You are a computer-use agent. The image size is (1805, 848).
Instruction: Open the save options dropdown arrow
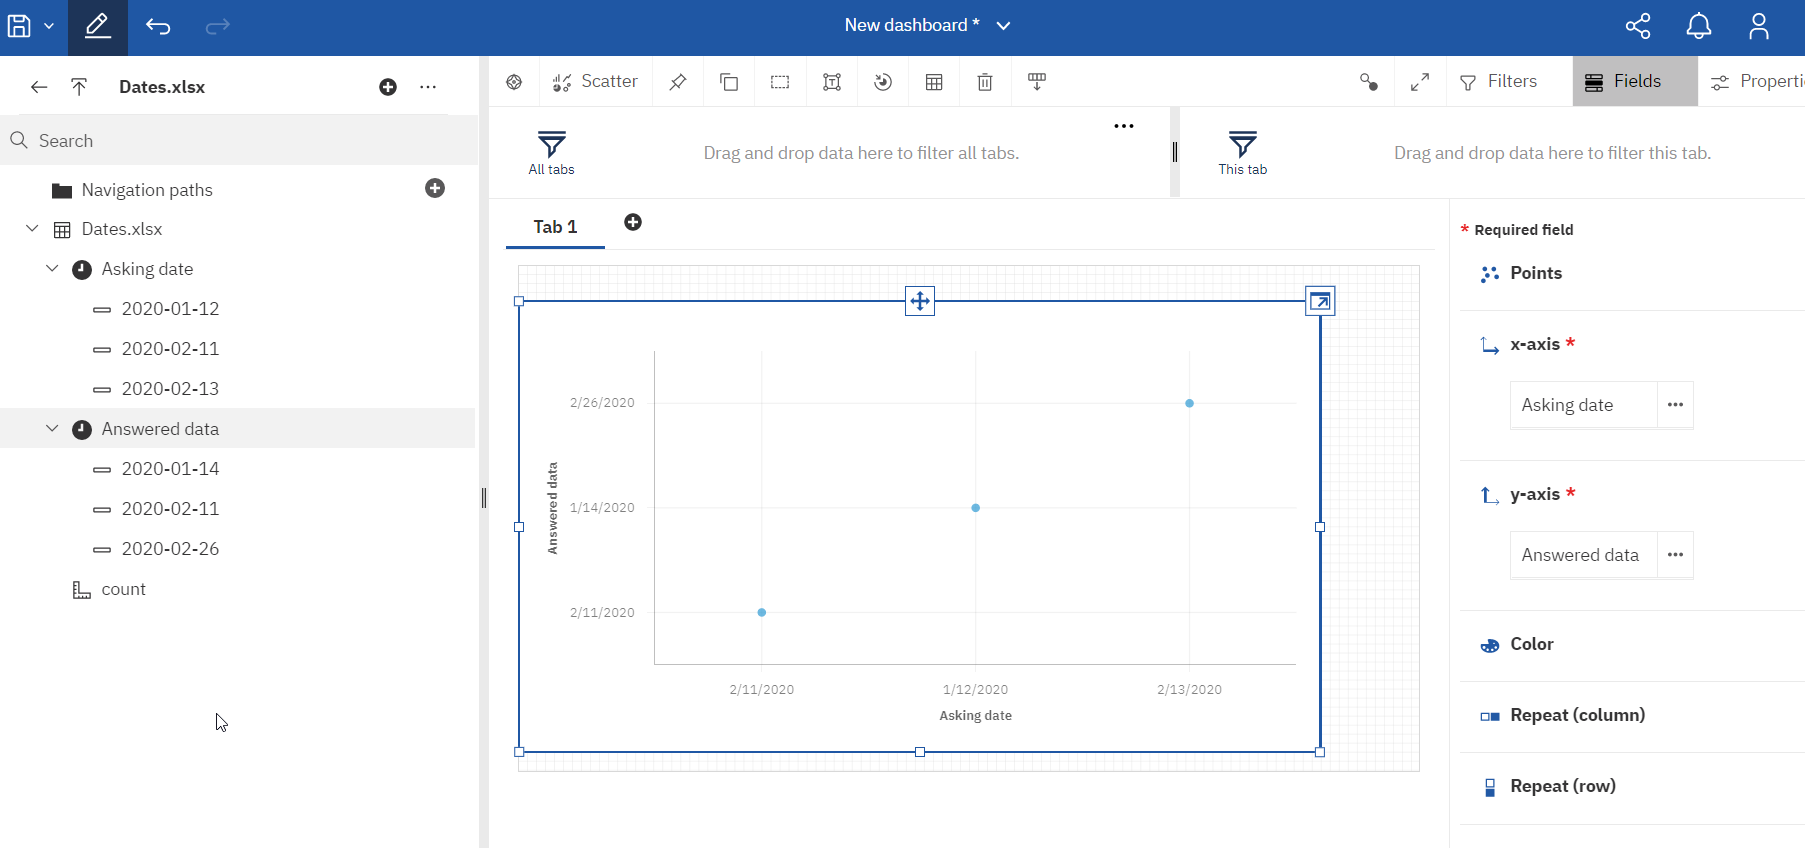point(49,26)
